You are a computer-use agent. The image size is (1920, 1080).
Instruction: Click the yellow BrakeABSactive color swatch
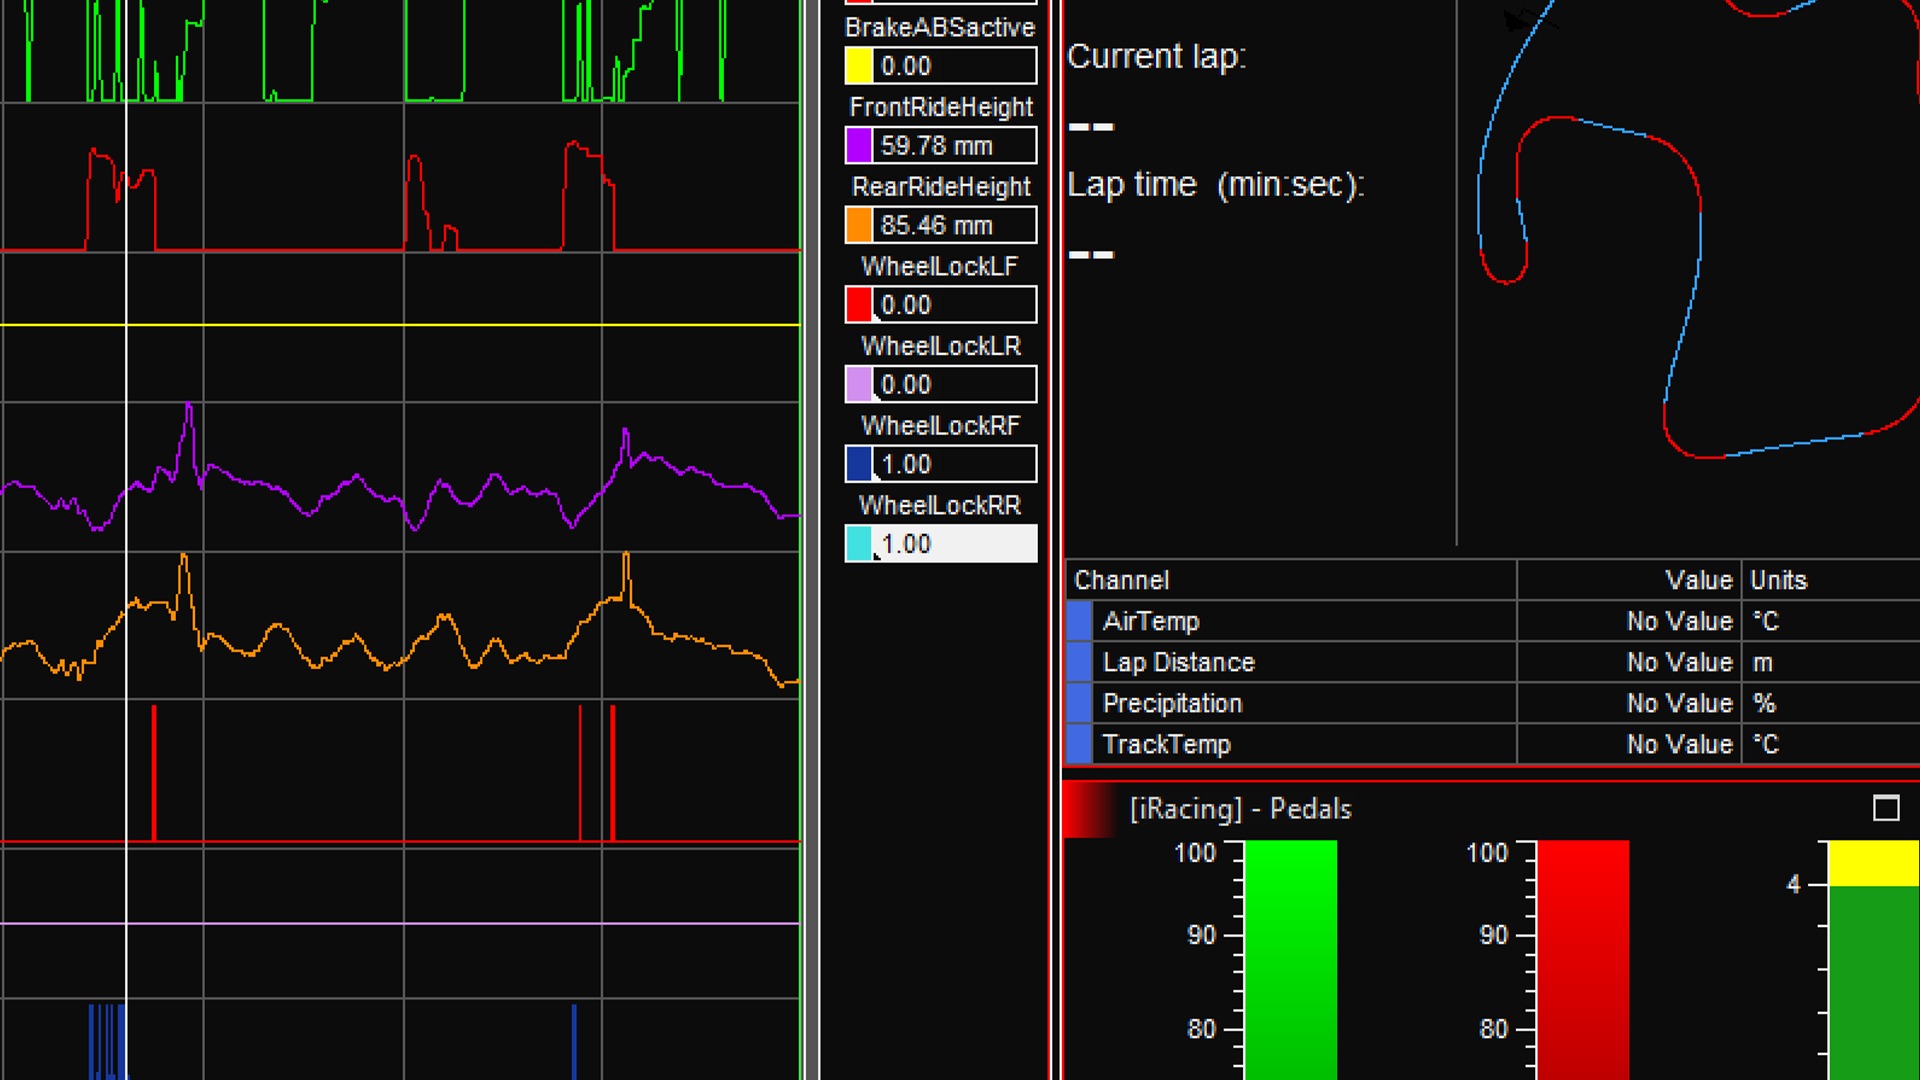click(859, 66)
